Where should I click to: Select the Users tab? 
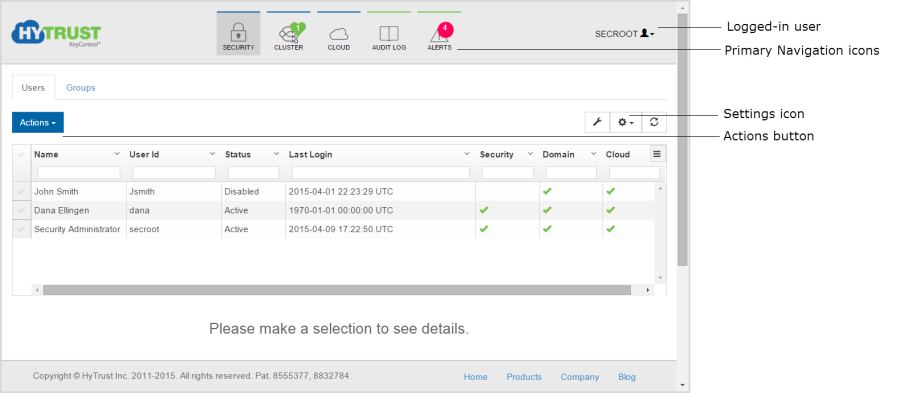[33, 88]
